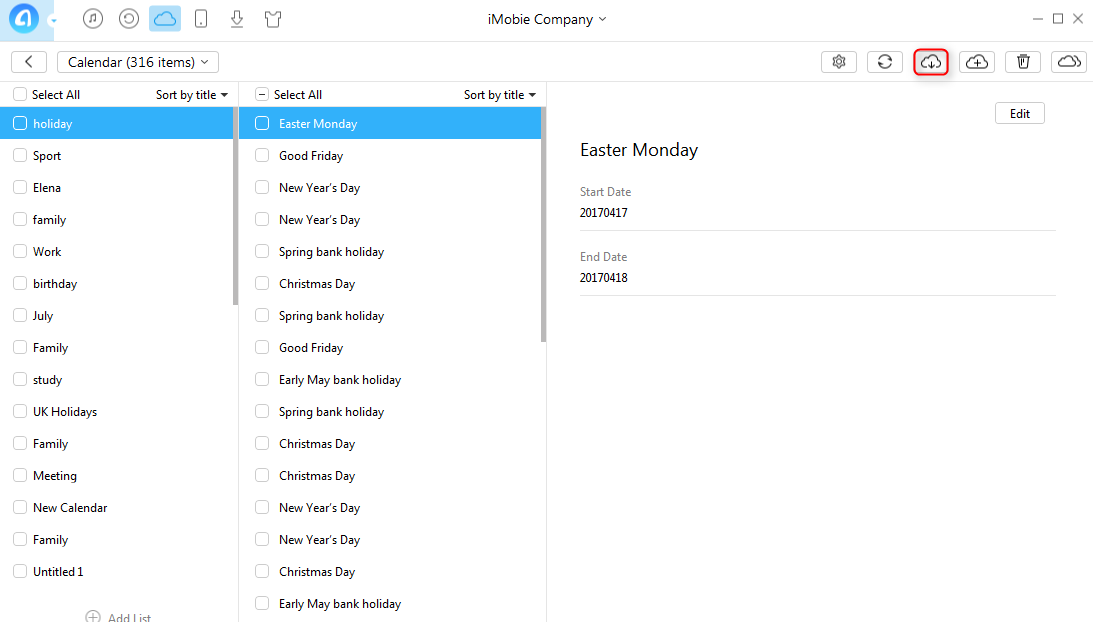Check the Untitled 1 calendar checkbox
1093x622 pixels.
tap(20, 571)
